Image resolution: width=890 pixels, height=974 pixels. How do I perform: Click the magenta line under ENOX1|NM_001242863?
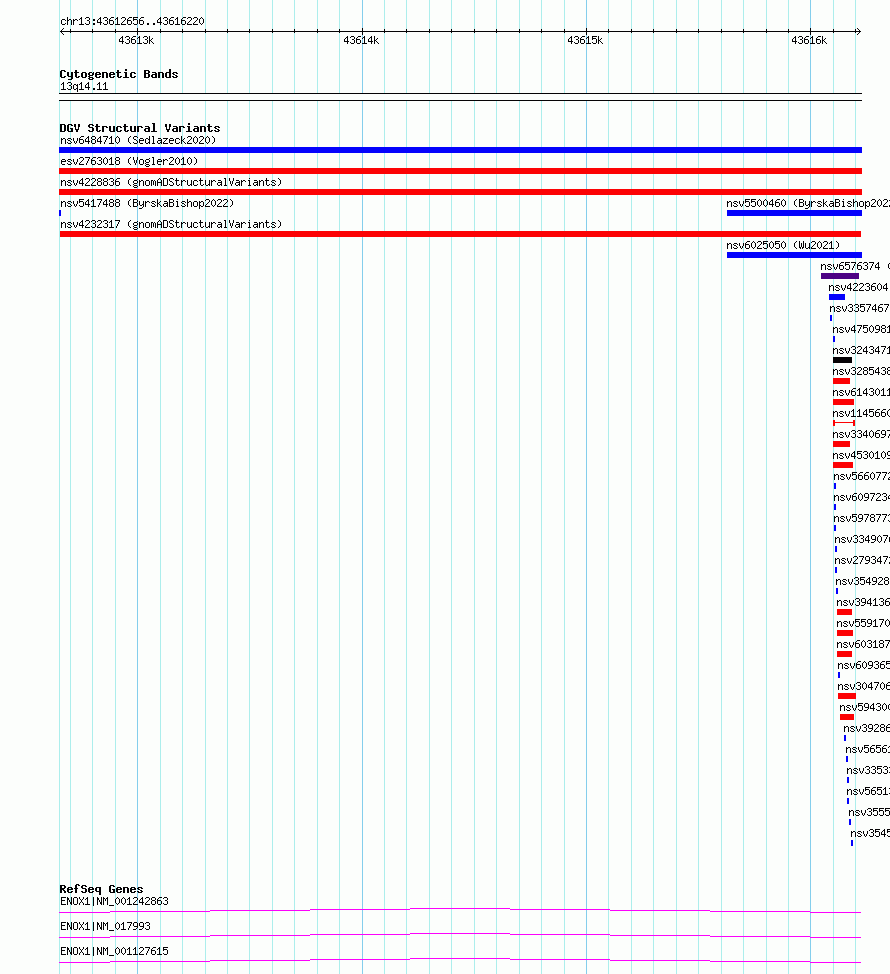click(460, 911)
